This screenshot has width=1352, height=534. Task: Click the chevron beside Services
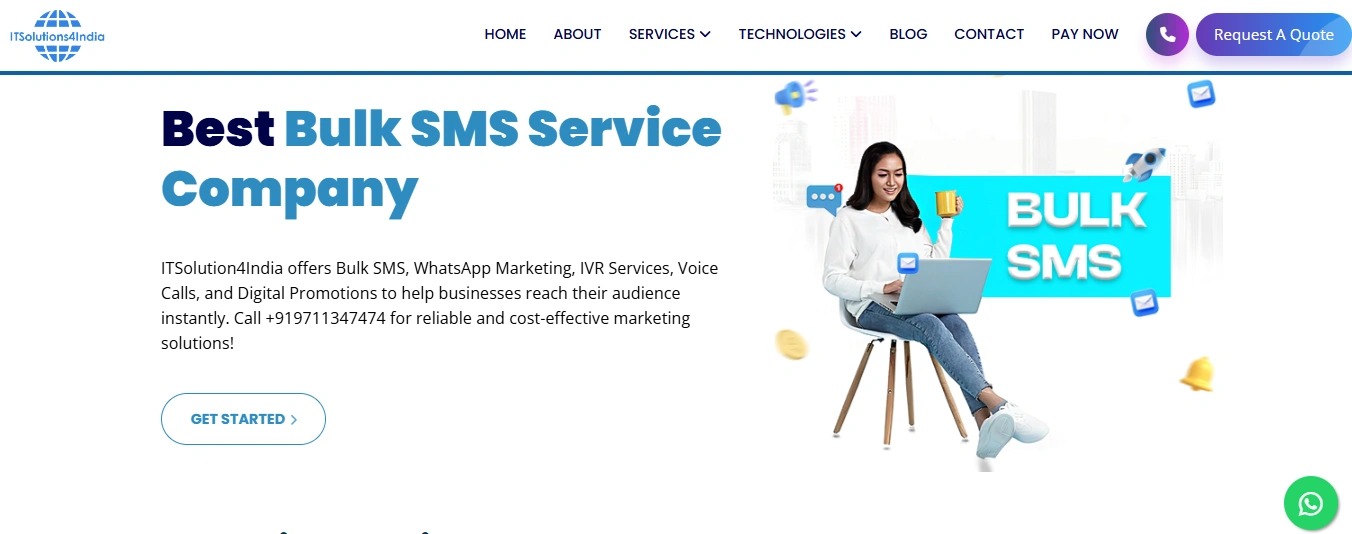click(705, 34)
